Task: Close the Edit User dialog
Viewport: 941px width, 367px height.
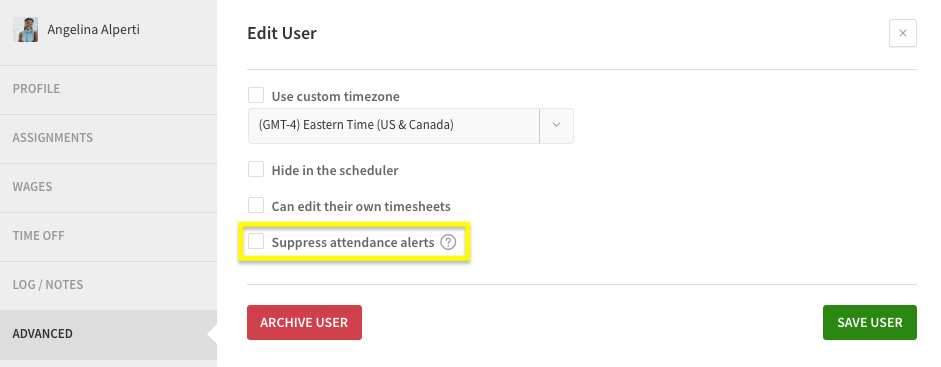Action: click(x=903, y=33)
